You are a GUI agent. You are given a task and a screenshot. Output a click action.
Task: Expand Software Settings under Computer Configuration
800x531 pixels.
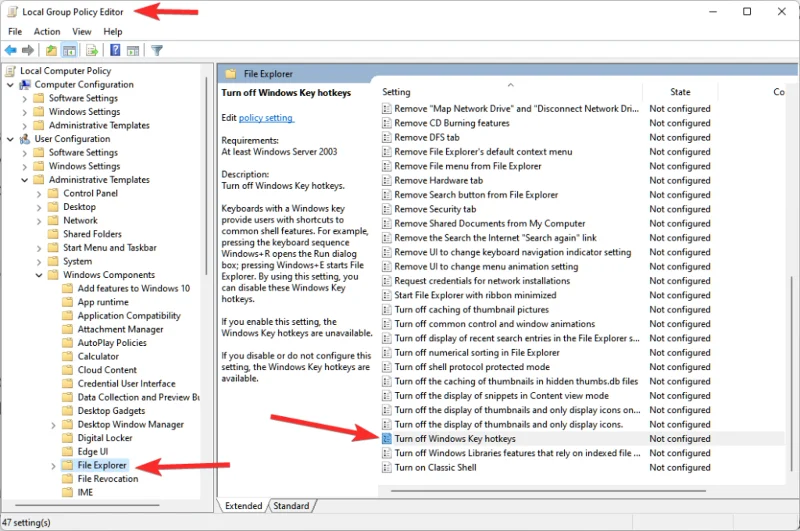pos(24,98)
